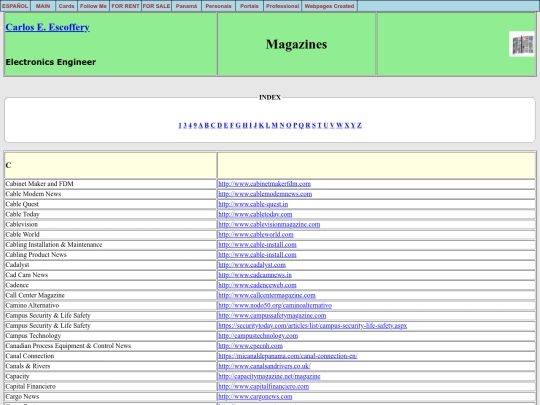Select 'Camino Alternativo' row name

pyautogui.click(x=32, y=305)
